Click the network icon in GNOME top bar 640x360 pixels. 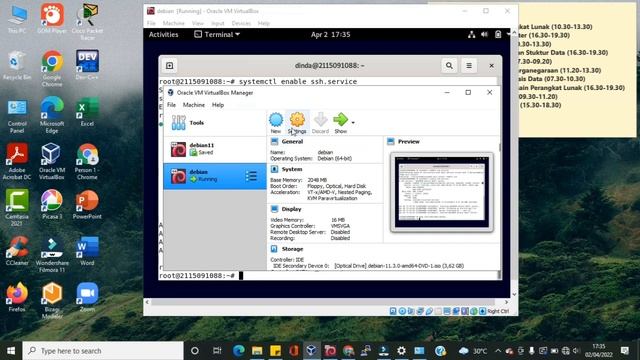click(471, 35)
